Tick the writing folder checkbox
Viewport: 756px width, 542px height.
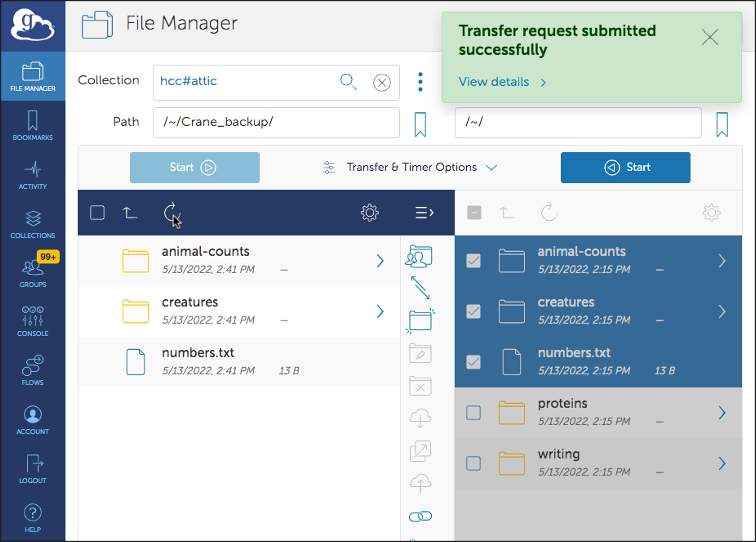pyautogui.click(x=474, y=464)
